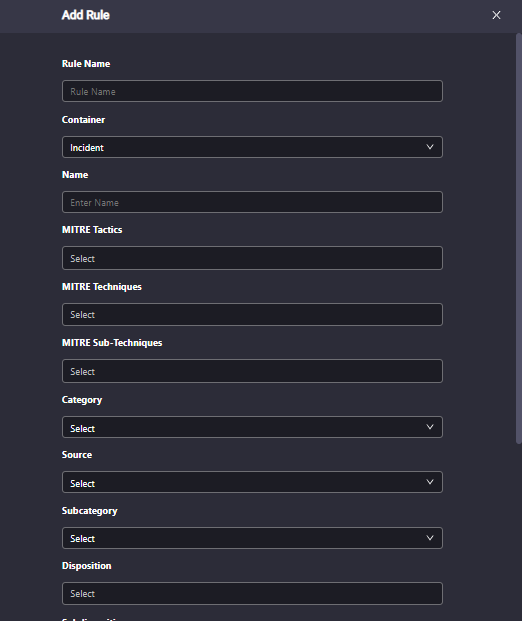This screenshot has width=522, height=621.
Task: Open the Disposition select box
Action: [252, 593]
